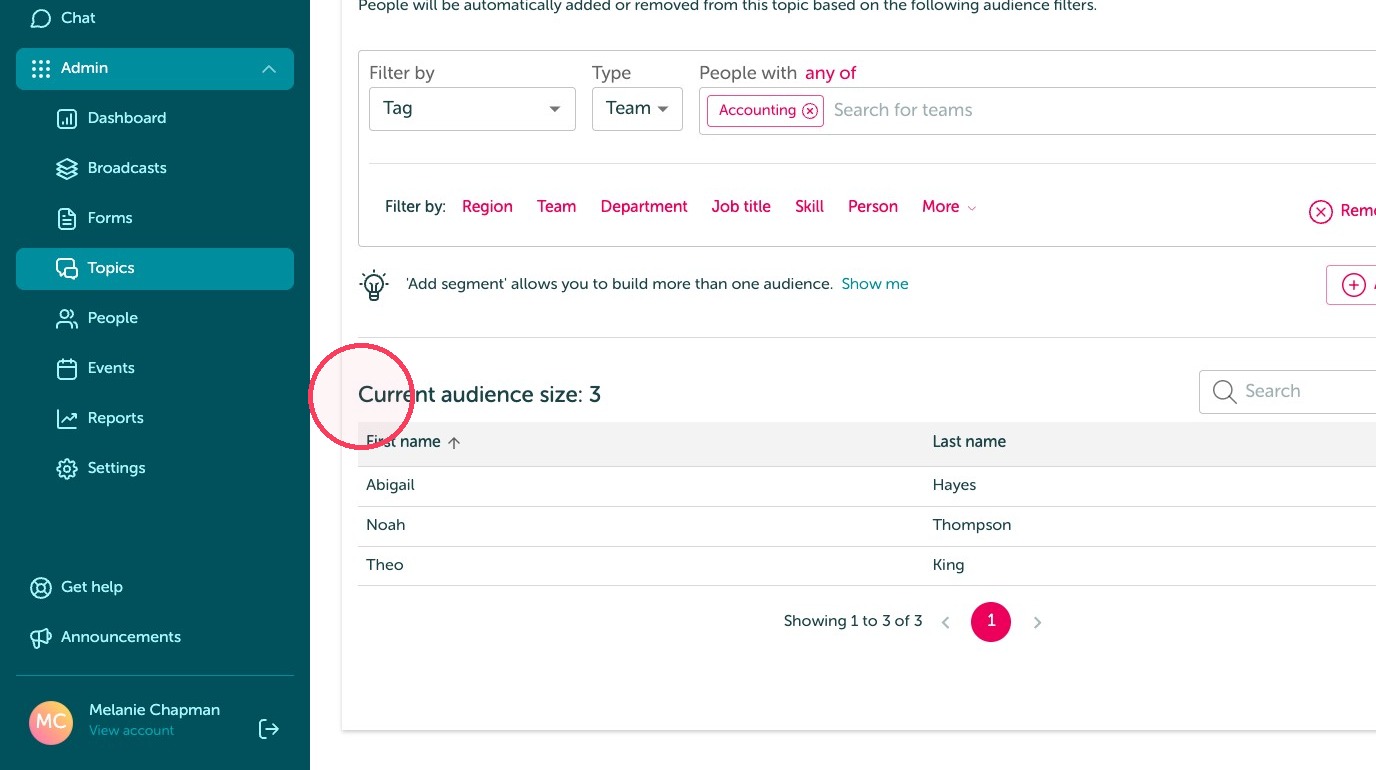
Task: Click the audience search magnifier icon
Action: [x=1224, y=392]
